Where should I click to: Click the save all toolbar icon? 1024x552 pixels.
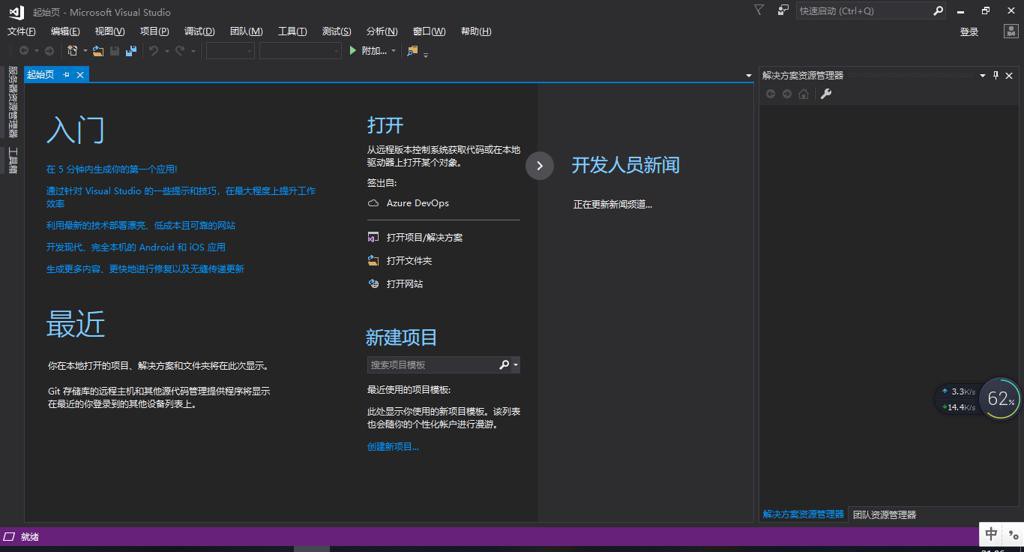tap(131, 50)
